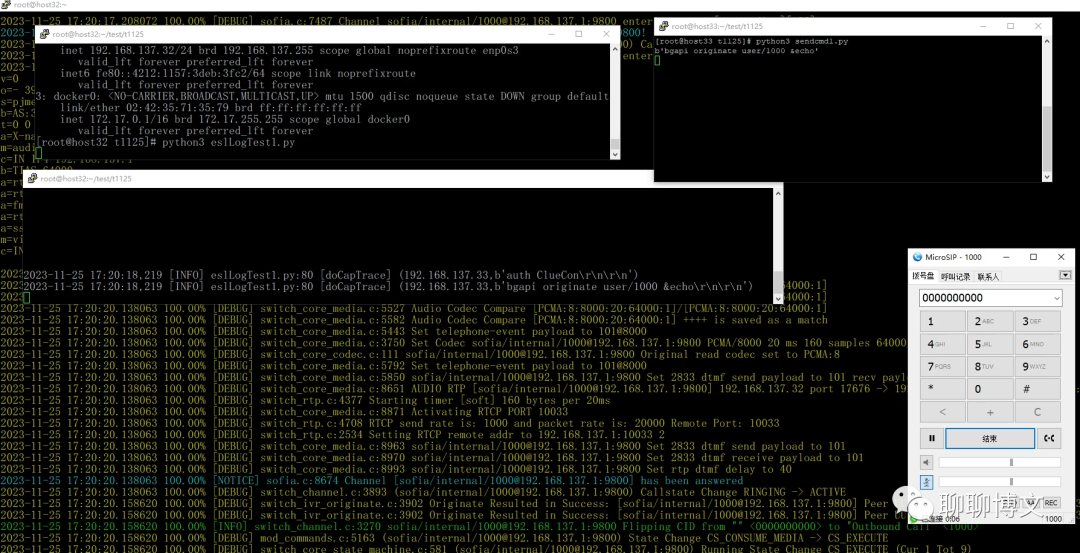This screenshot has width=1080, height=553.
Task: Clear the number with the C key
Action: point(1038,412)
